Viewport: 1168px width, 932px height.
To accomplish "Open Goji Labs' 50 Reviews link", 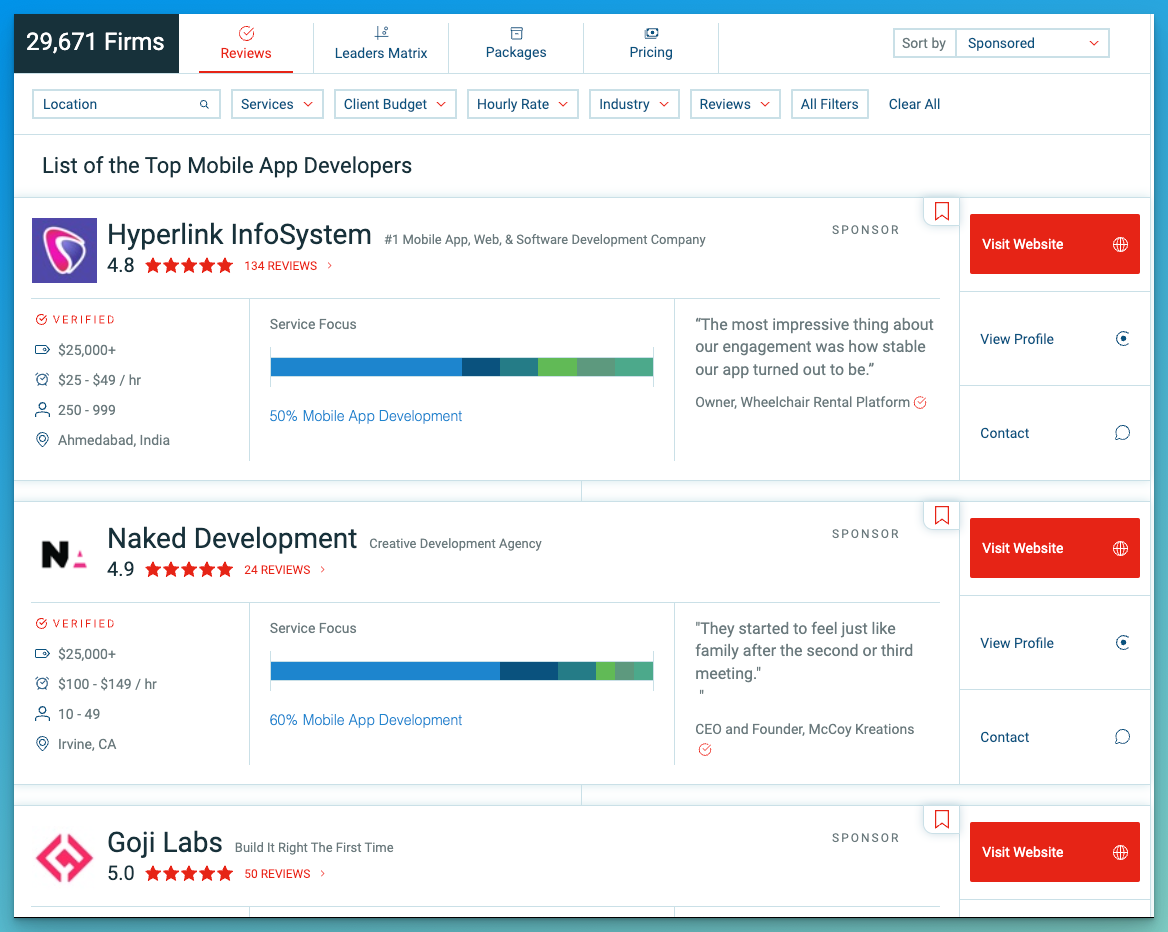I will (285, 874).
